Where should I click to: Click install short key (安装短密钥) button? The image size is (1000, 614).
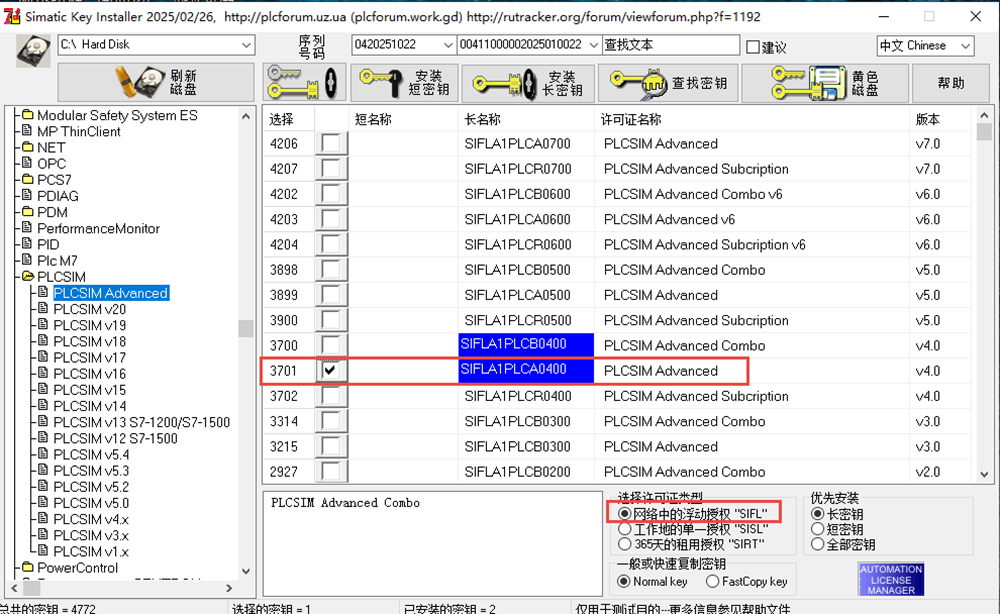pos(405,83)
